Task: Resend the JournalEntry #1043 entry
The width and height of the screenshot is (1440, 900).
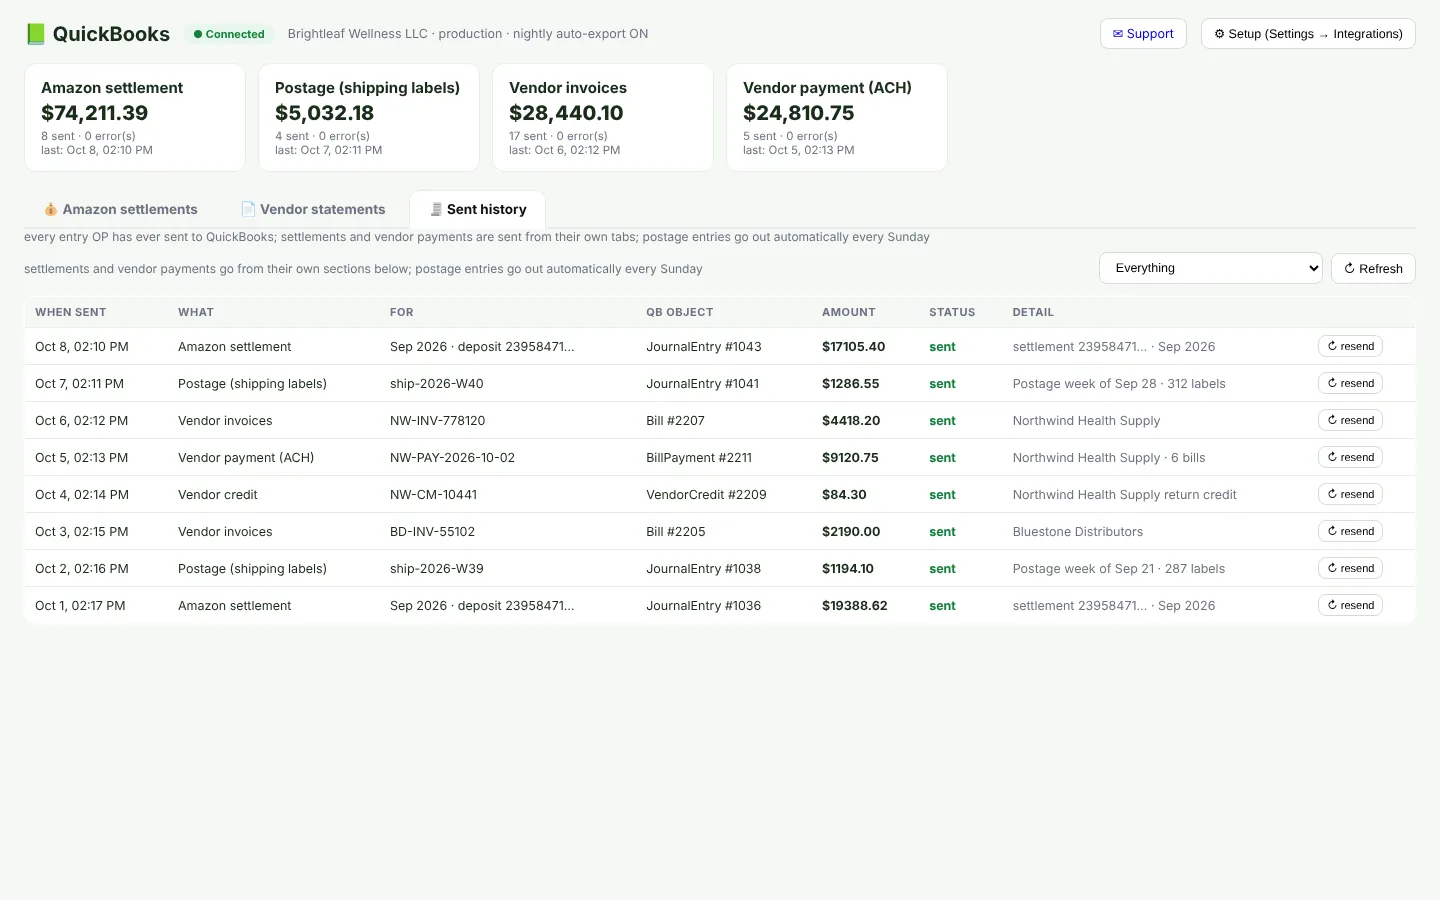Action: [x=1350, y=346]
